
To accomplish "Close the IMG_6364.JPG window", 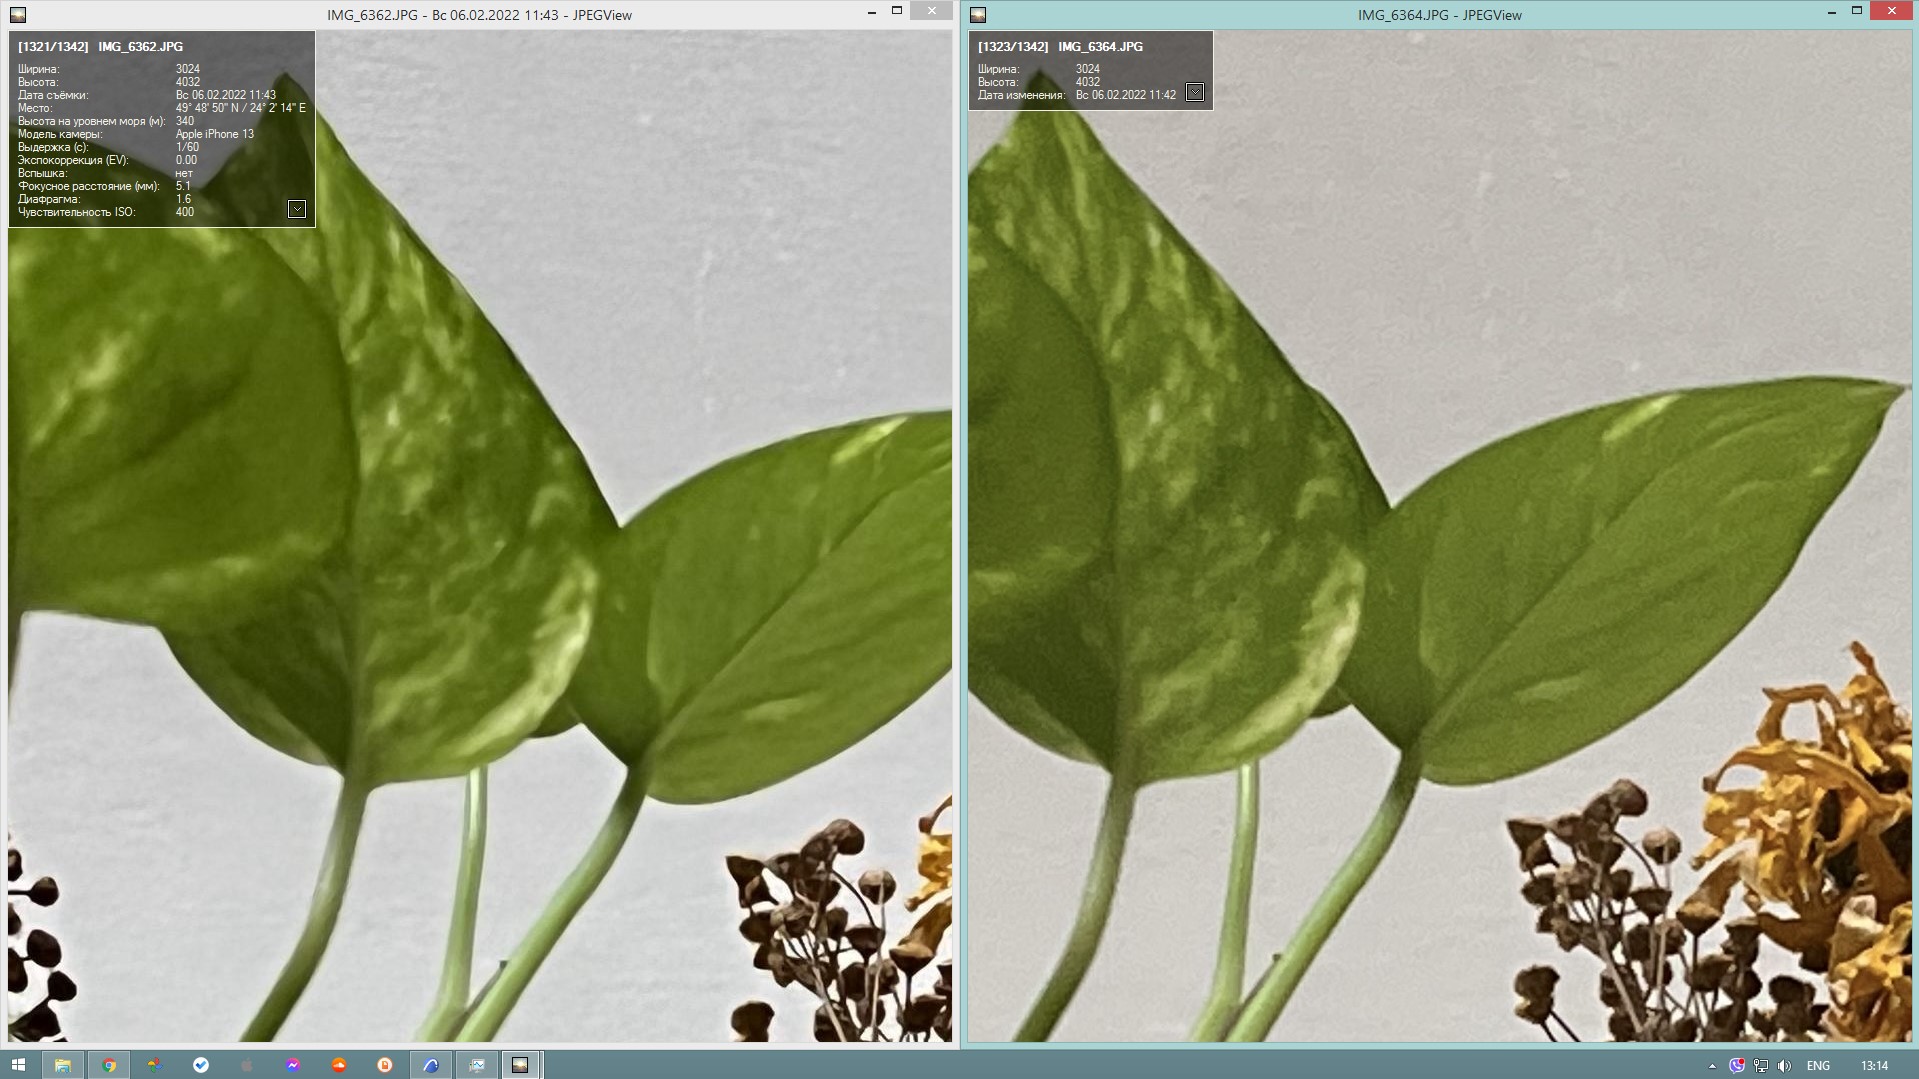I will click(1891, 11).
